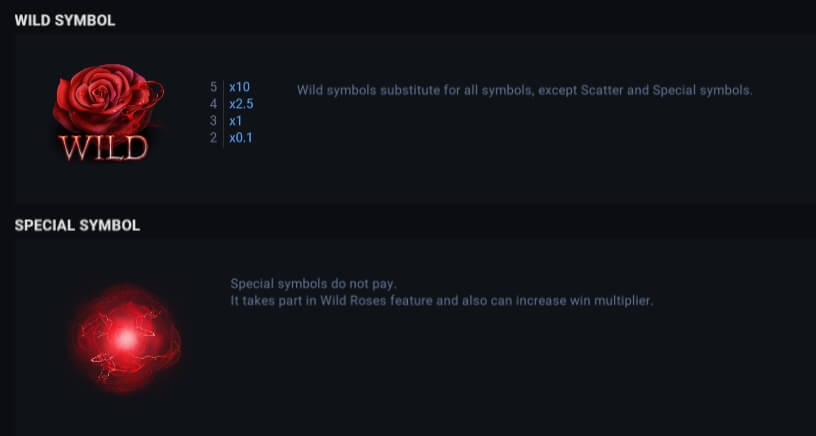Click the red rose Wild symbol icon
Screen dimensions: 816x436
(108, 112)
